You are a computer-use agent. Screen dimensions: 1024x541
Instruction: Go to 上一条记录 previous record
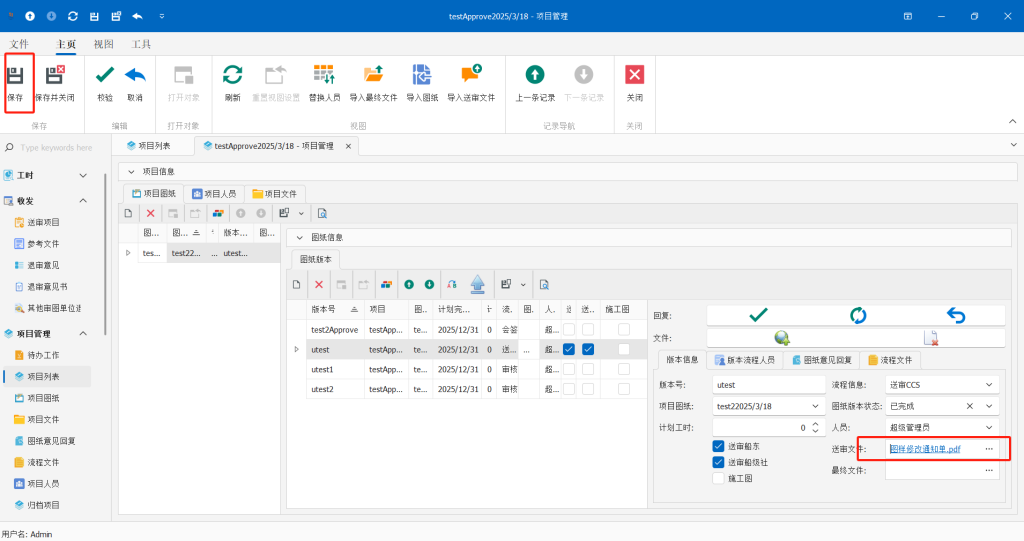click(x=535, y=80)
